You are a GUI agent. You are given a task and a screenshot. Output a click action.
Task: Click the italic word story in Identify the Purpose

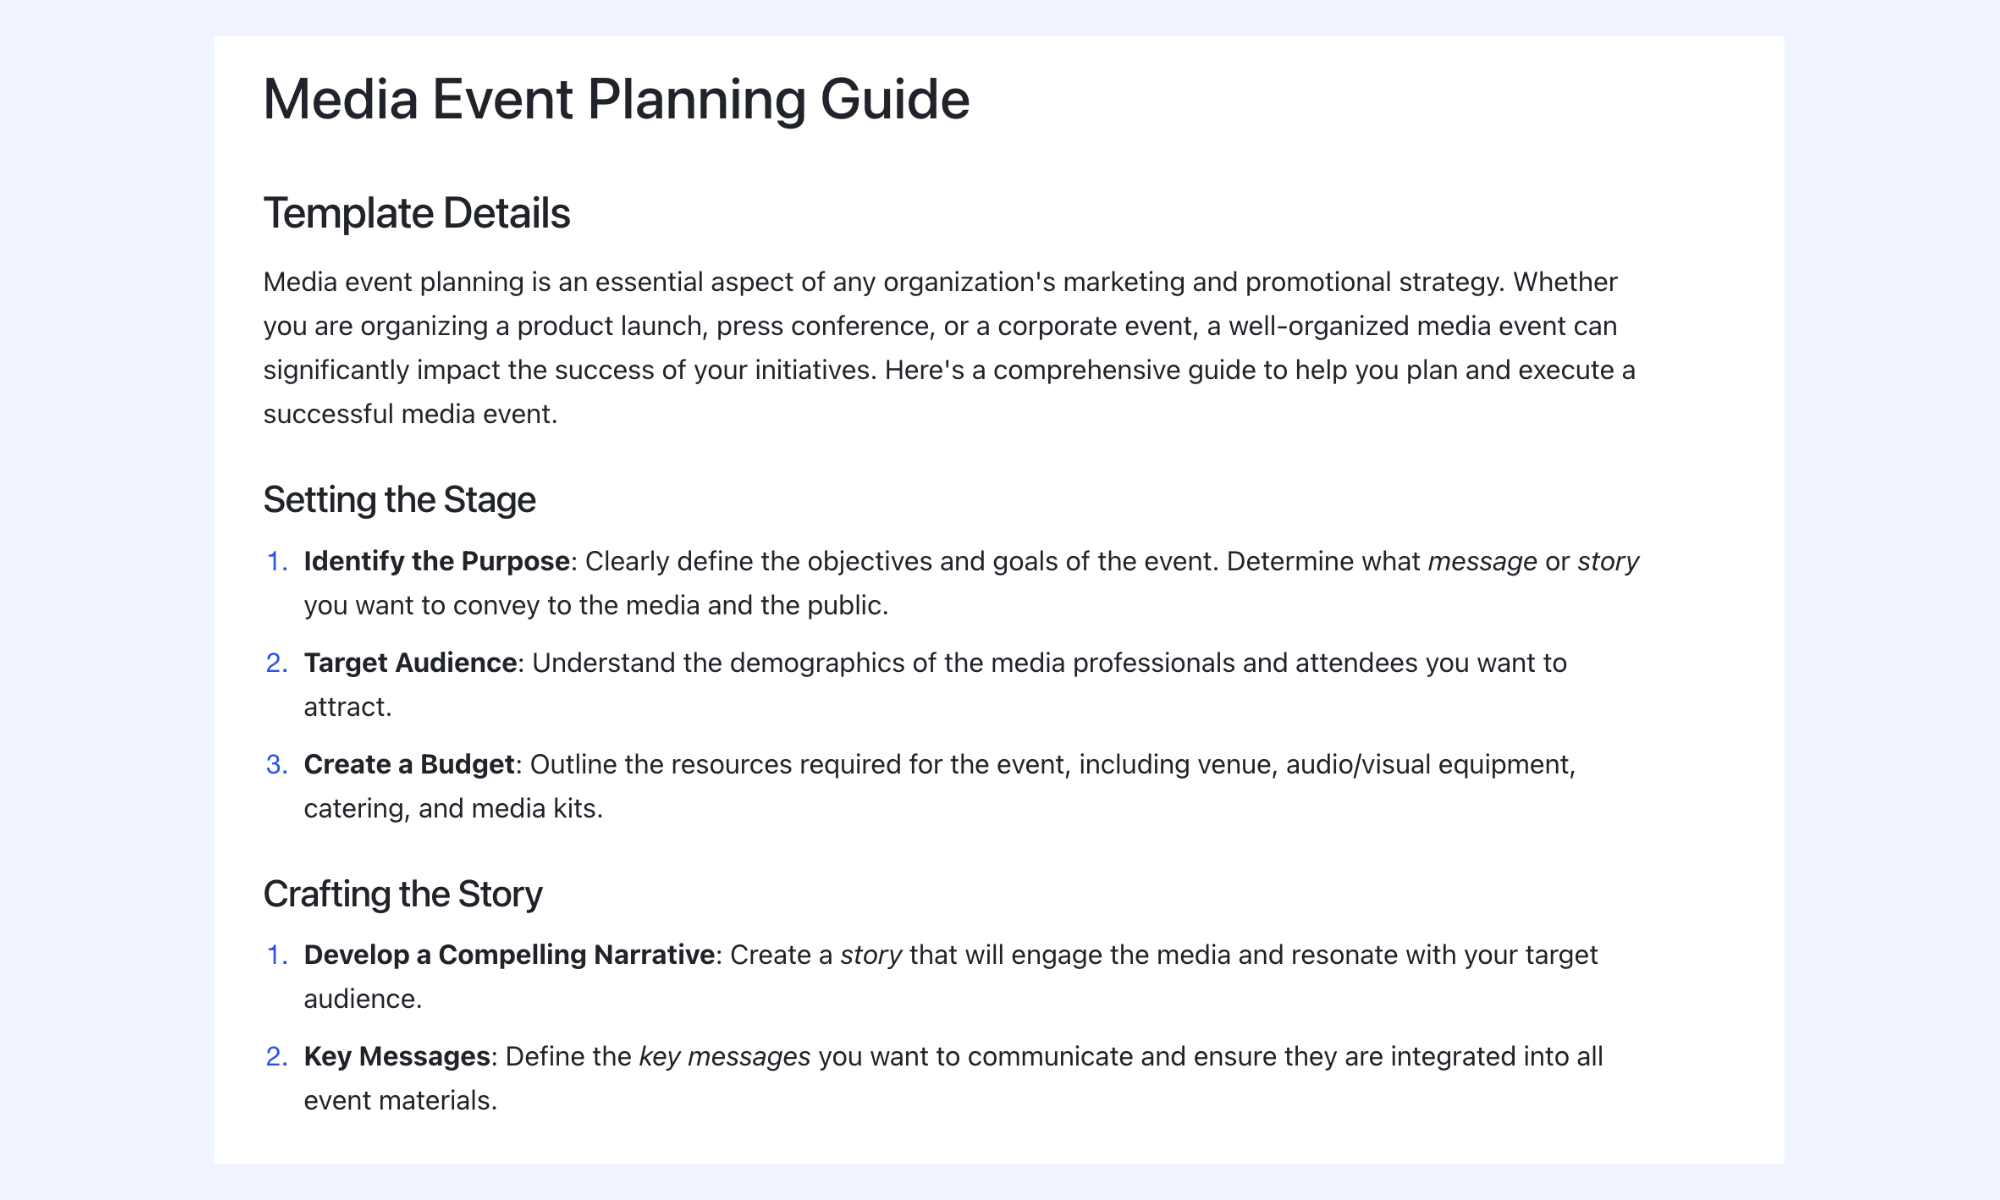1608,561
